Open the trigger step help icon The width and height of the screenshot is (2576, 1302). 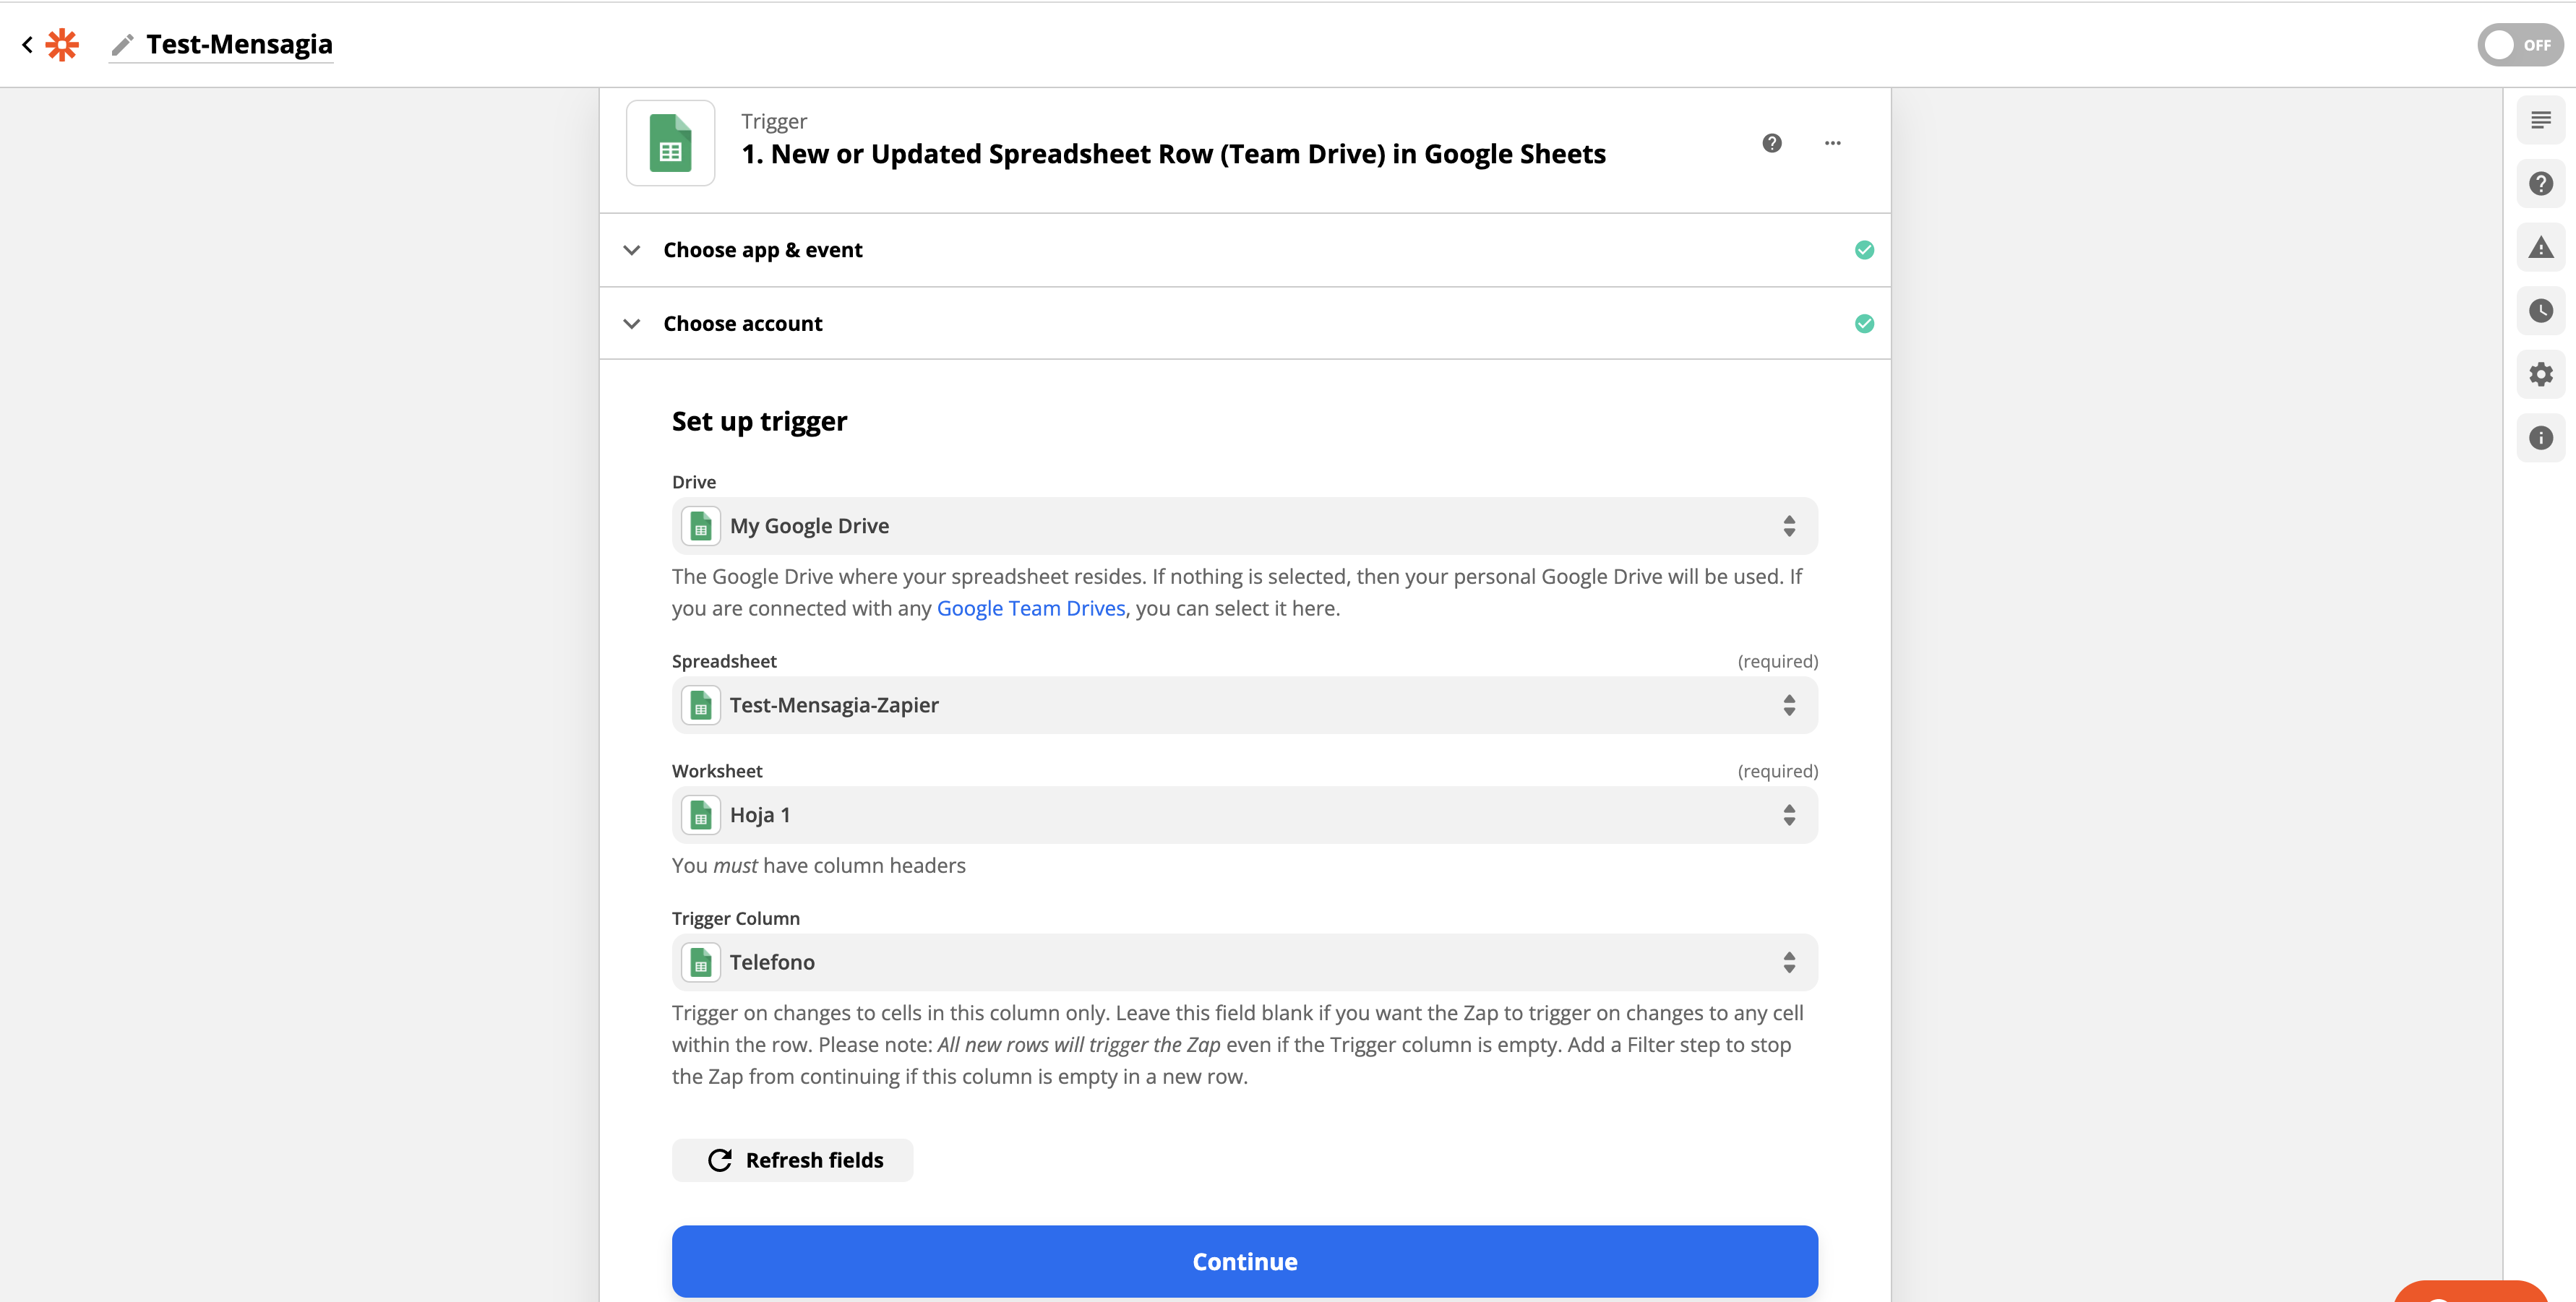(x=1771, y=143)
